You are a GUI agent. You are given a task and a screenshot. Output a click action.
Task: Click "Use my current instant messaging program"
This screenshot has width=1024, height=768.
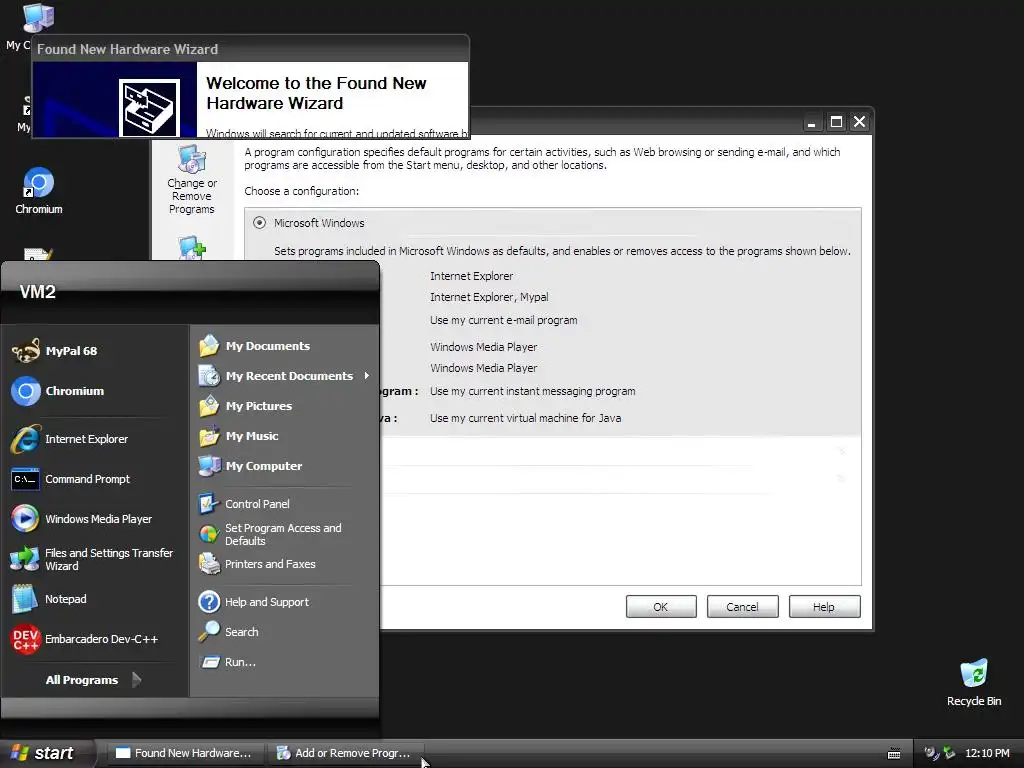click(x=532, y=391)
